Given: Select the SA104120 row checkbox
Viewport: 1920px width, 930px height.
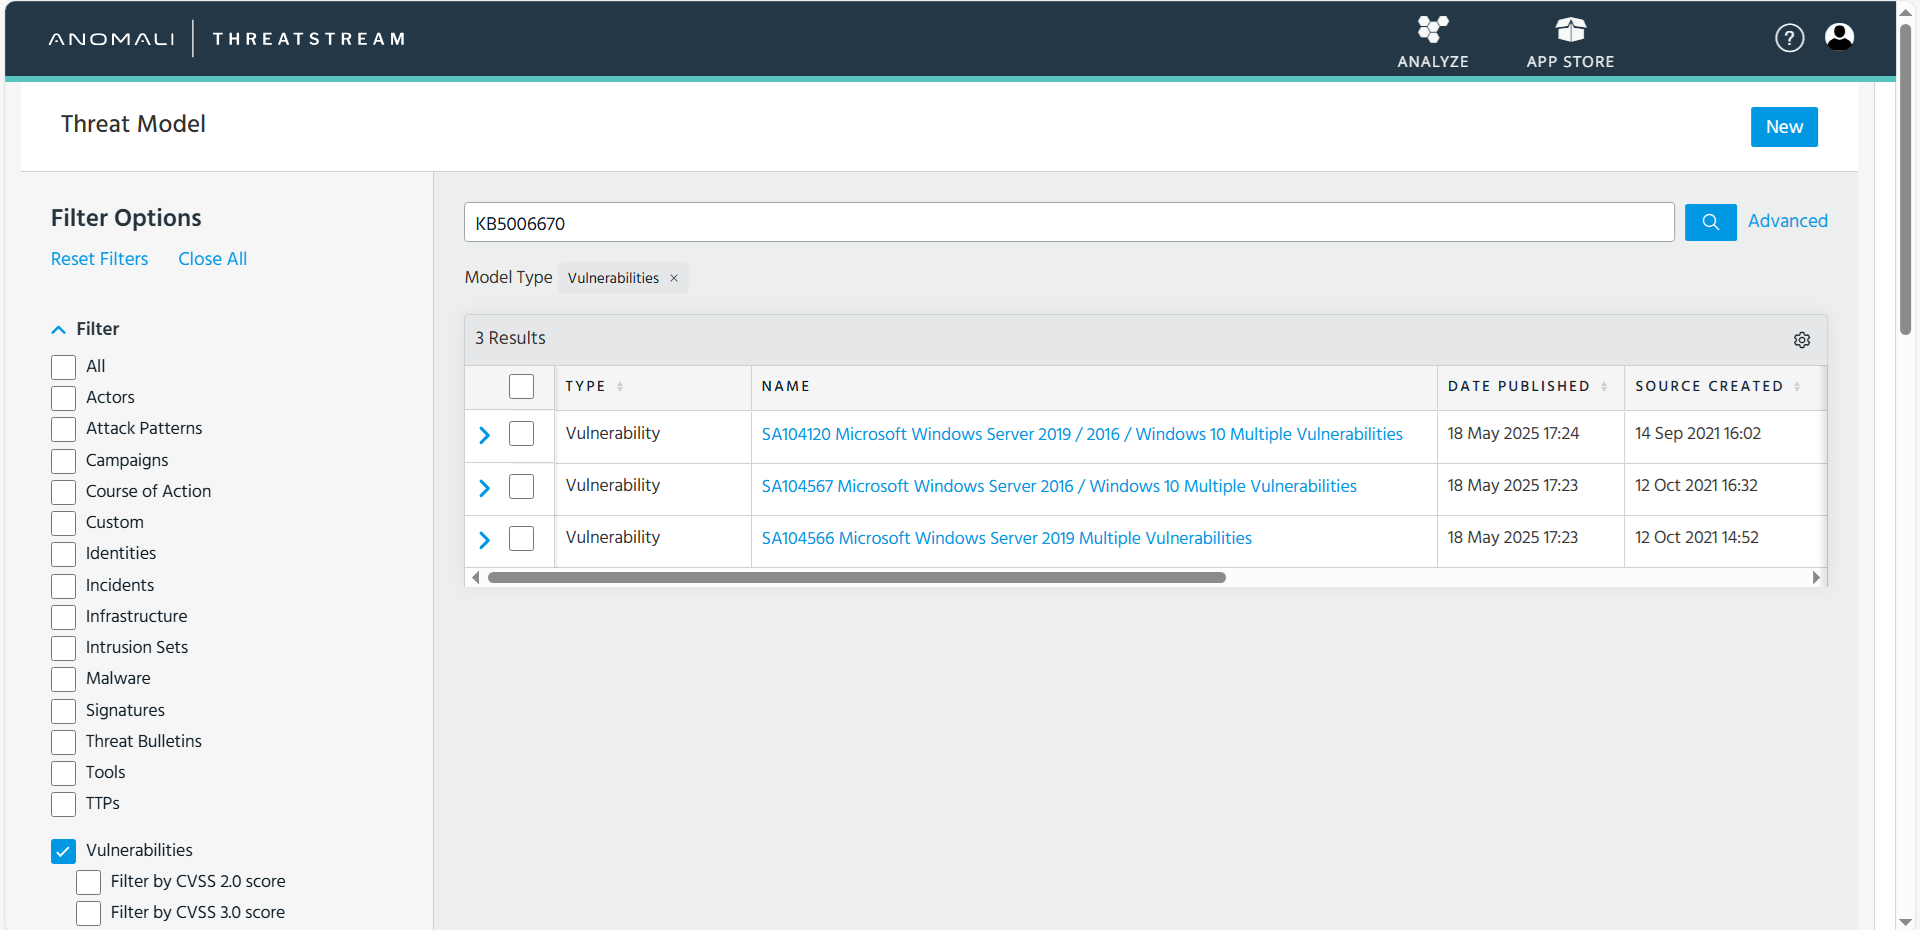Looking at the screenshot, I should (x=521, y=433).
